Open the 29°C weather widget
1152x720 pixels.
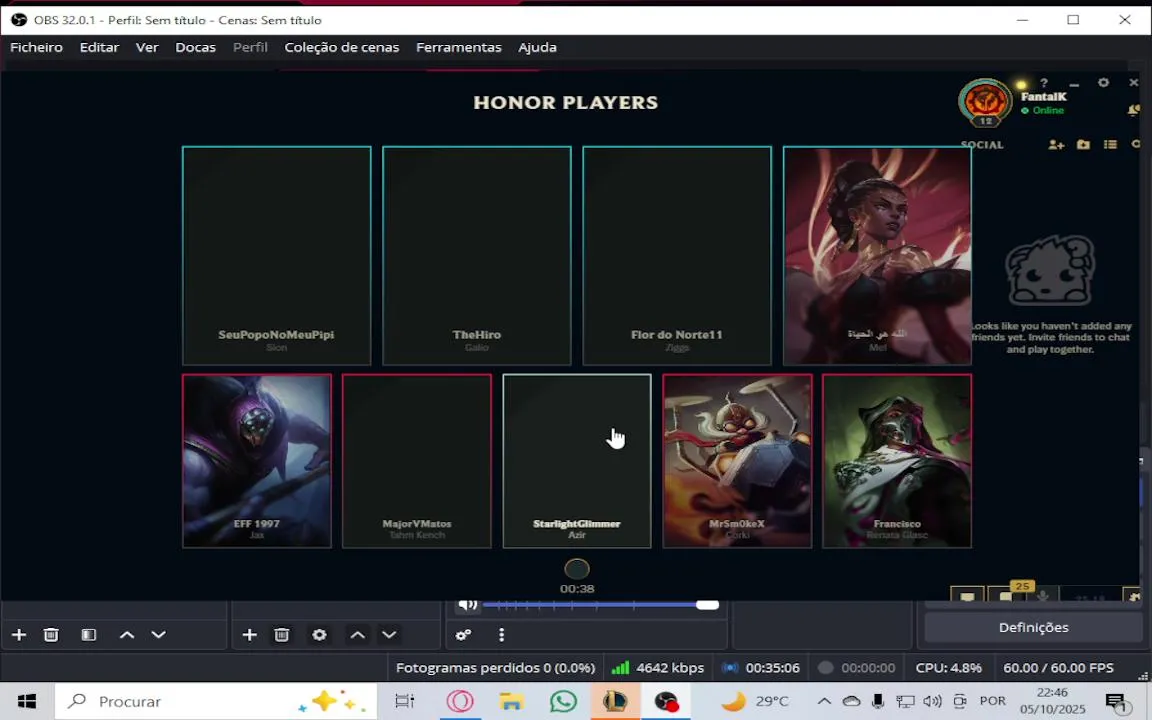coord(754,702)
